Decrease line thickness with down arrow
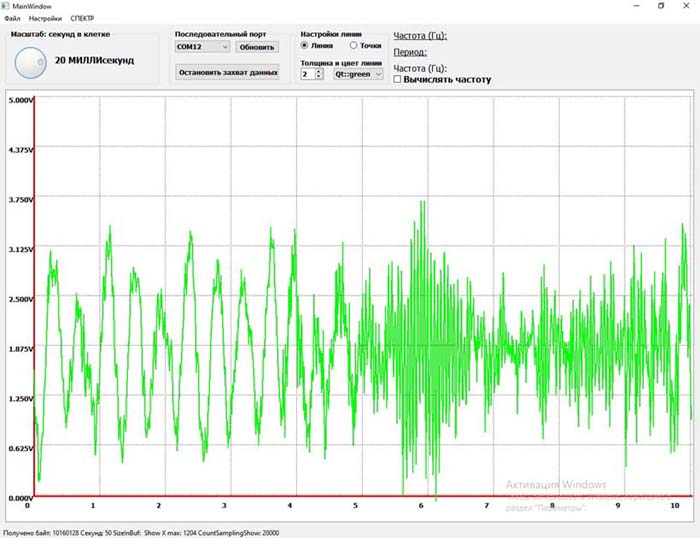 tap(319, 77)
